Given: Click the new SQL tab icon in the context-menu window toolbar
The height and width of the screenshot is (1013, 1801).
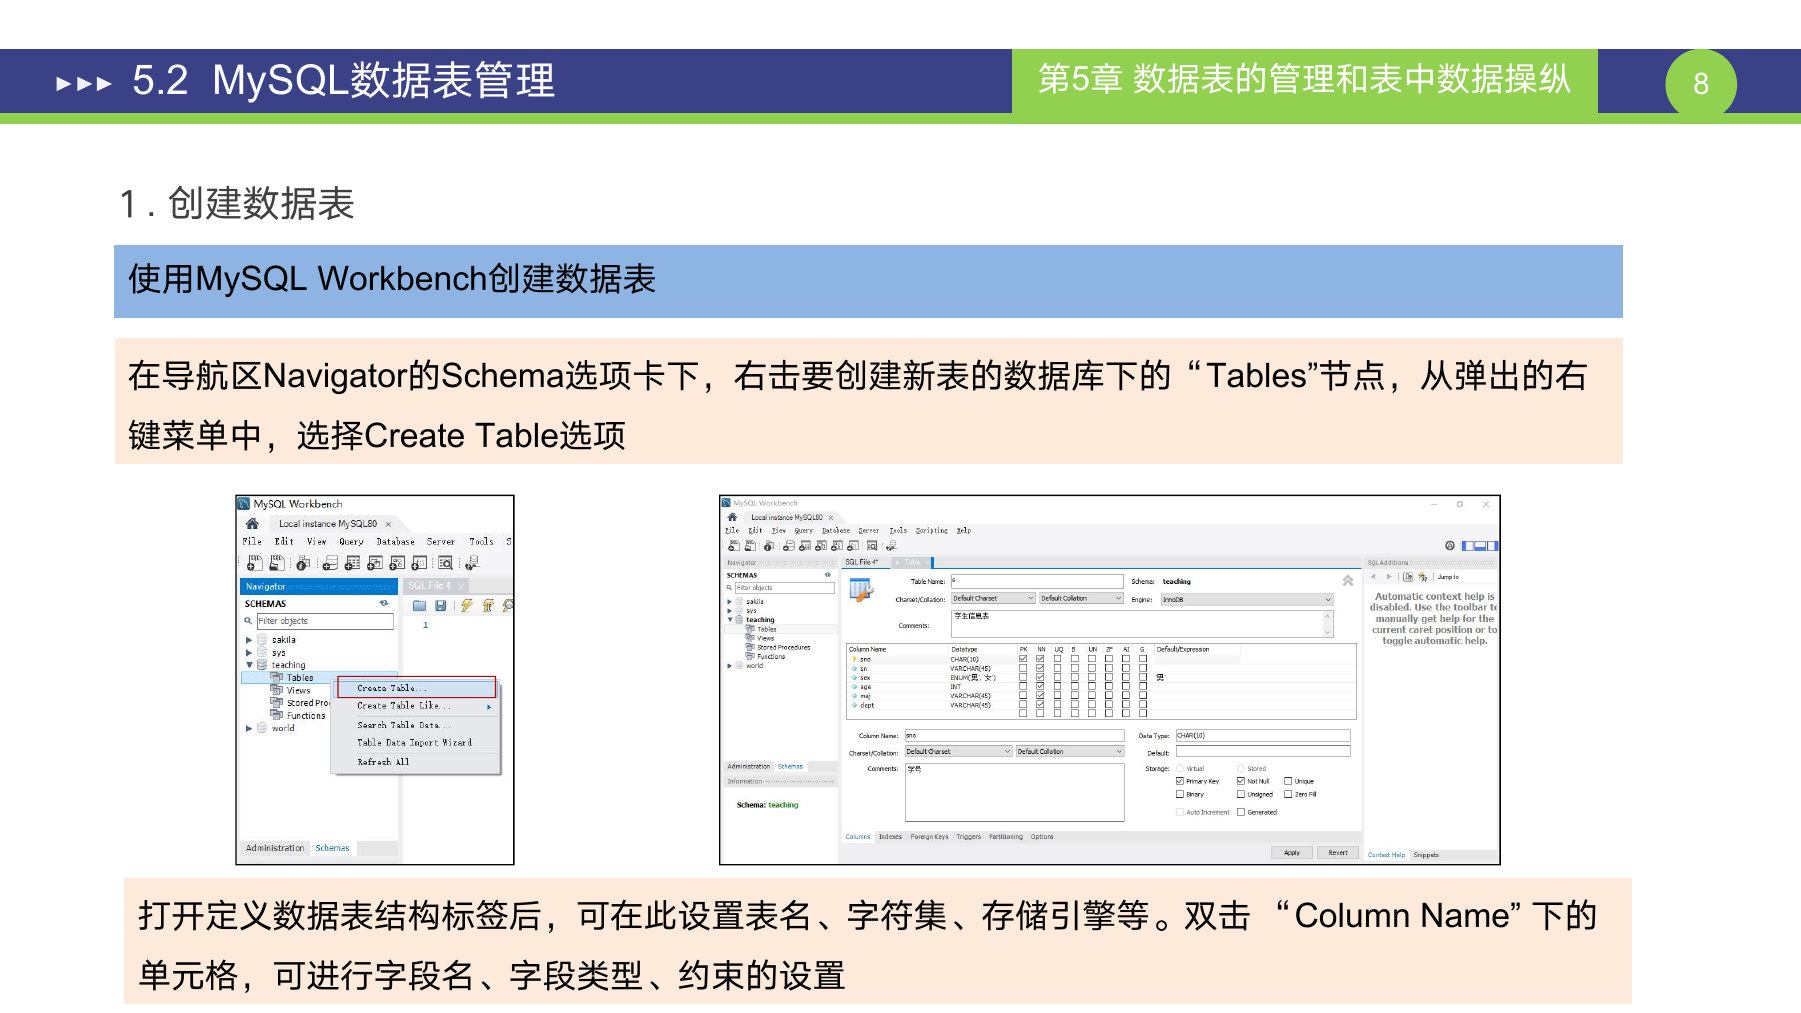Looking at the screenshot, I should pos(255,563).
